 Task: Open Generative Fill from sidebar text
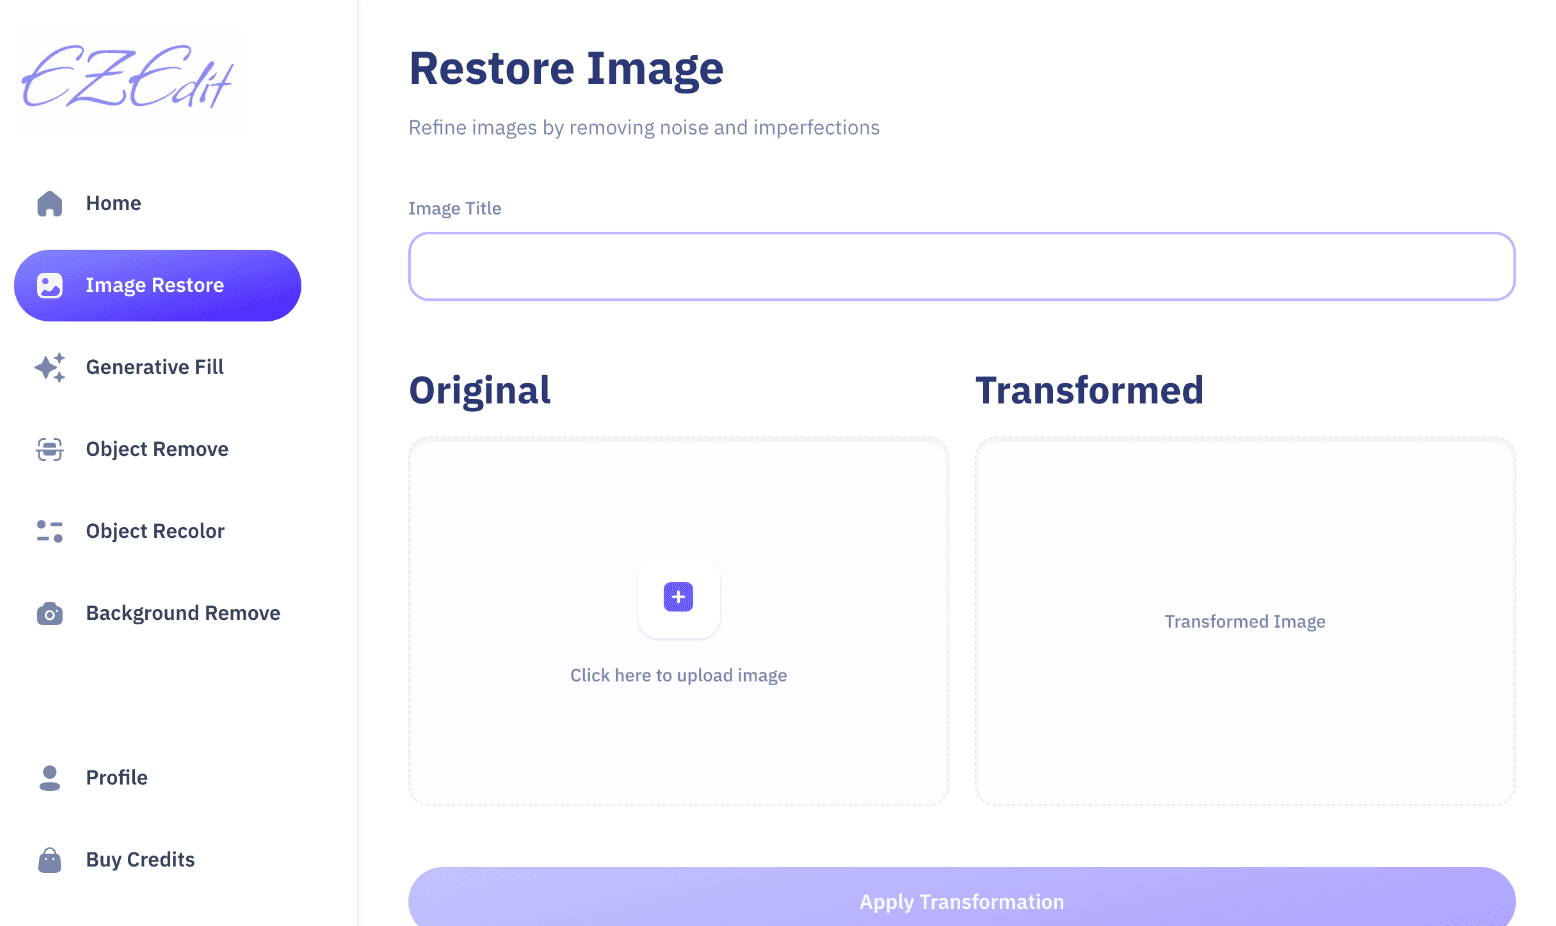click(x=155, y=368)
